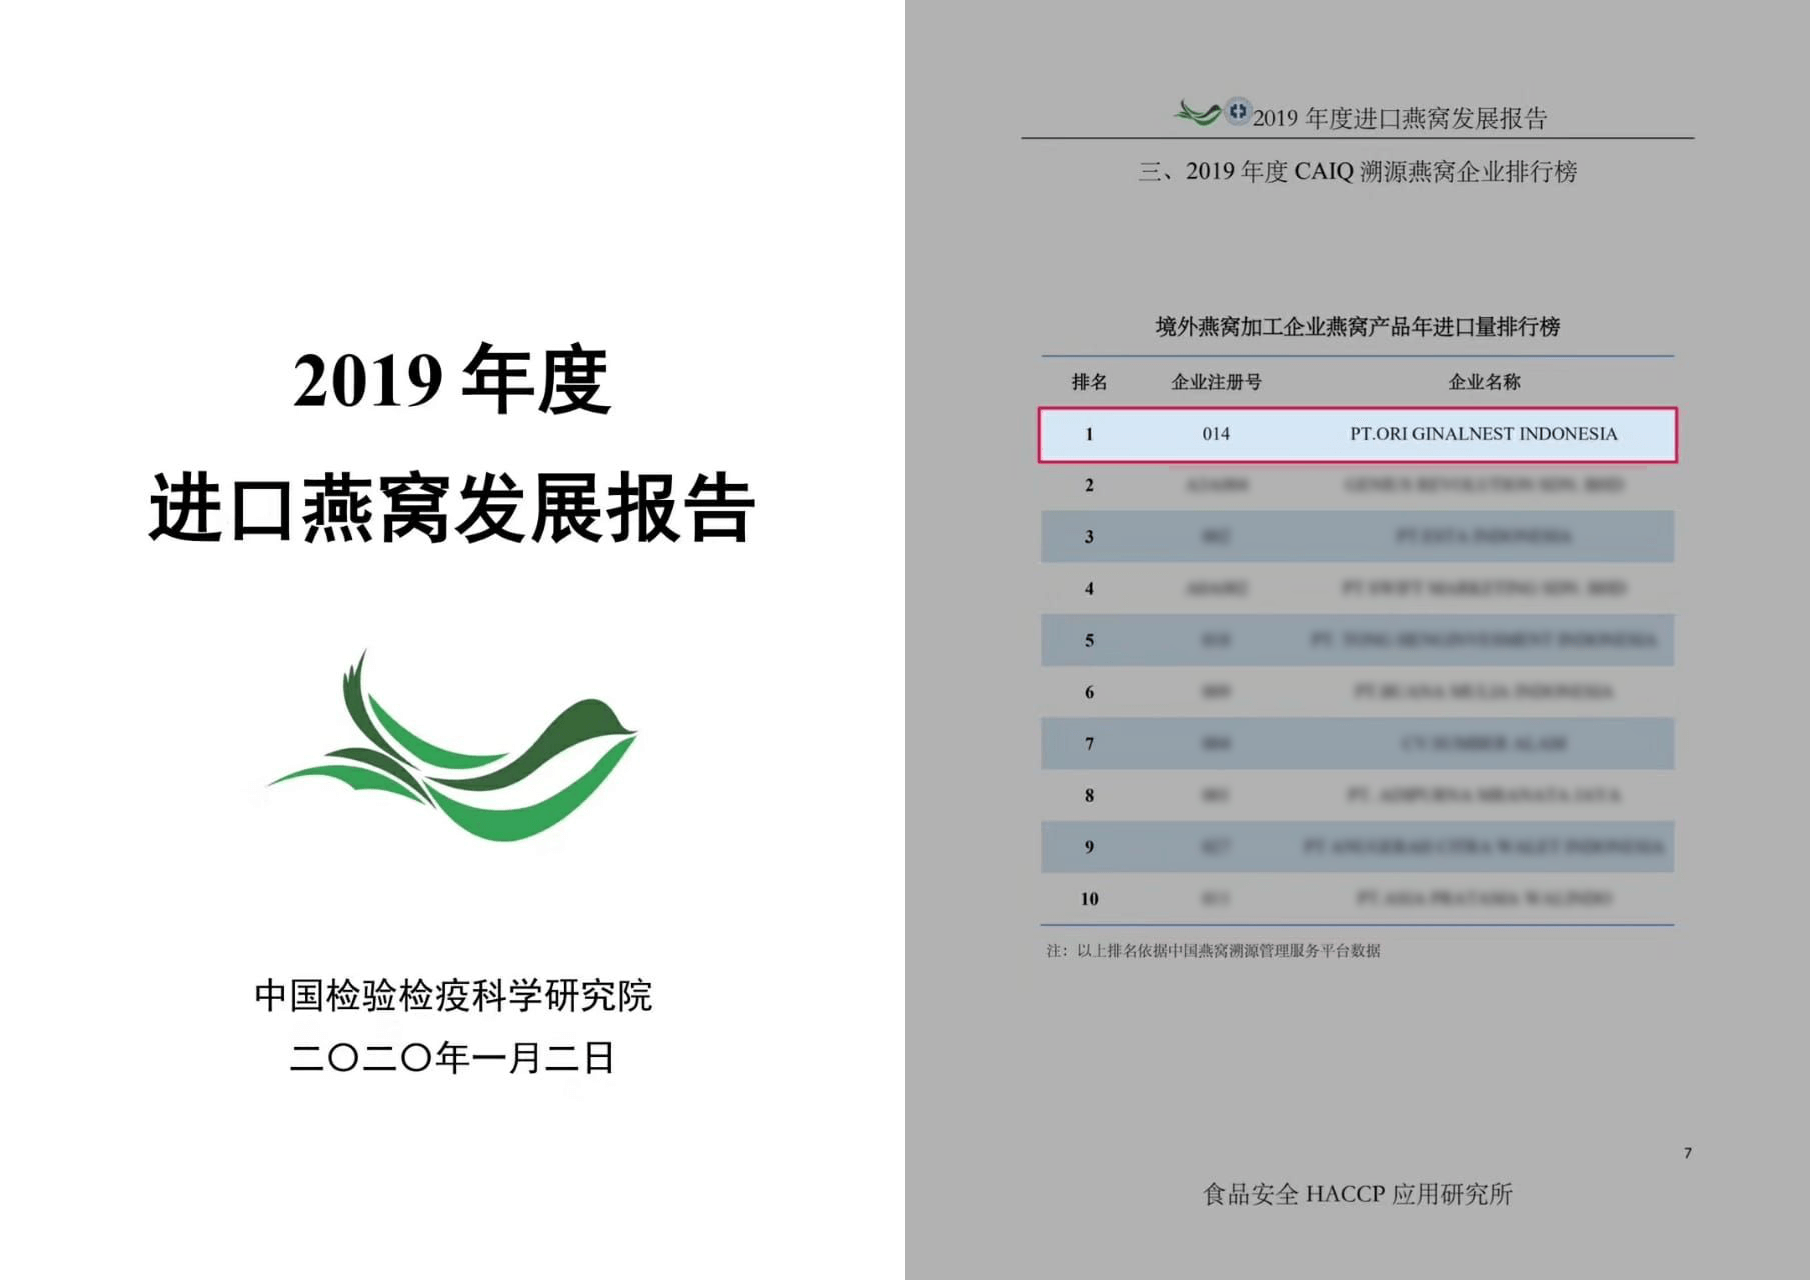This screenshot has width=1810, height=1280.
Task: Click rank number "9" in the table
Action: [x=1089, y=847]
